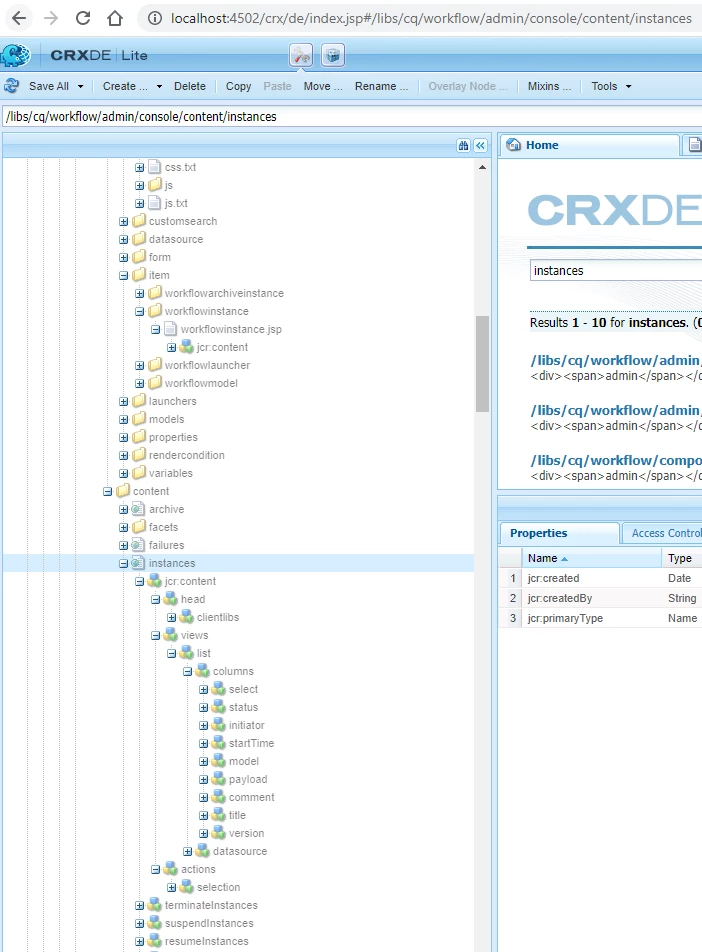Go to browser home icon
702x952 pixels.
(x=115, y=18)
